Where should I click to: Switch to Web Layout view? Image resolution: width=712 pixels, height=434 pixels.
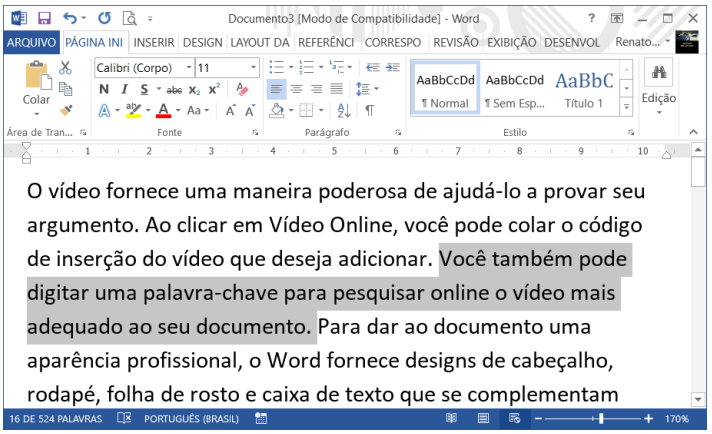[x=514, y=418]
